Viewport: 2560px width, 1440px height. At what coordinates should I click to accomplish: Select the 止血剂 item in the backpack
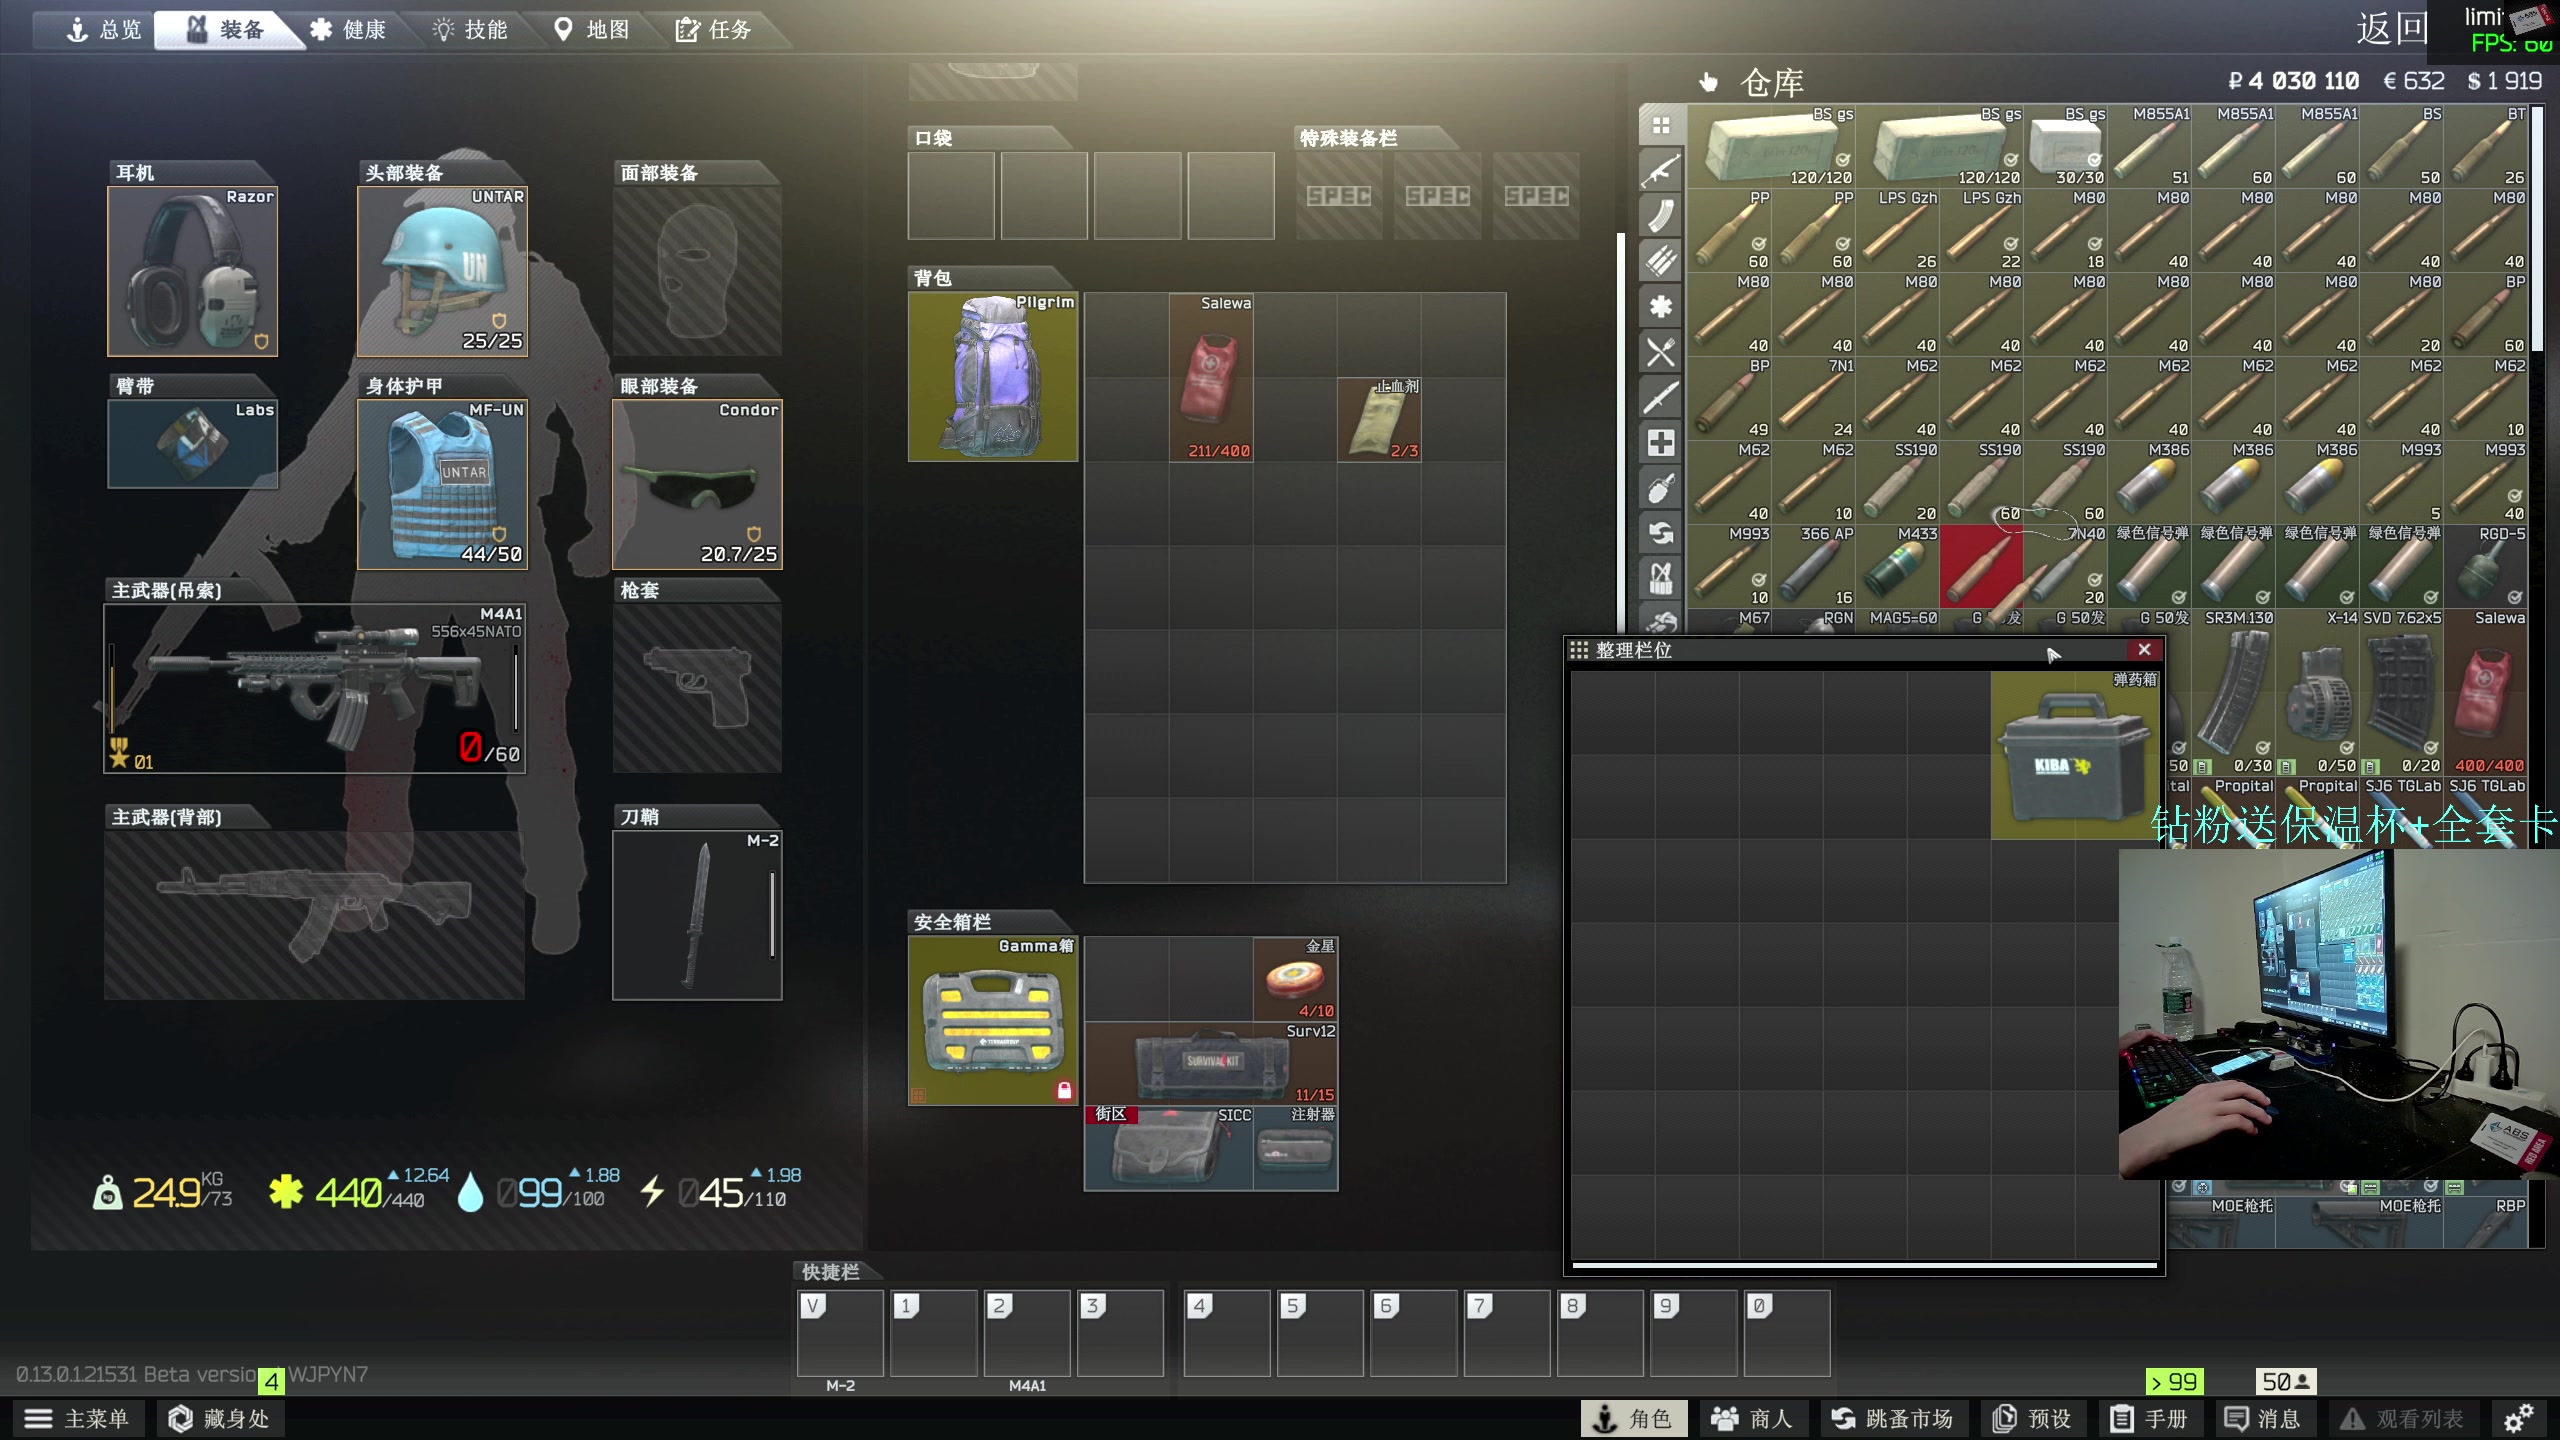pos(1379,419)
